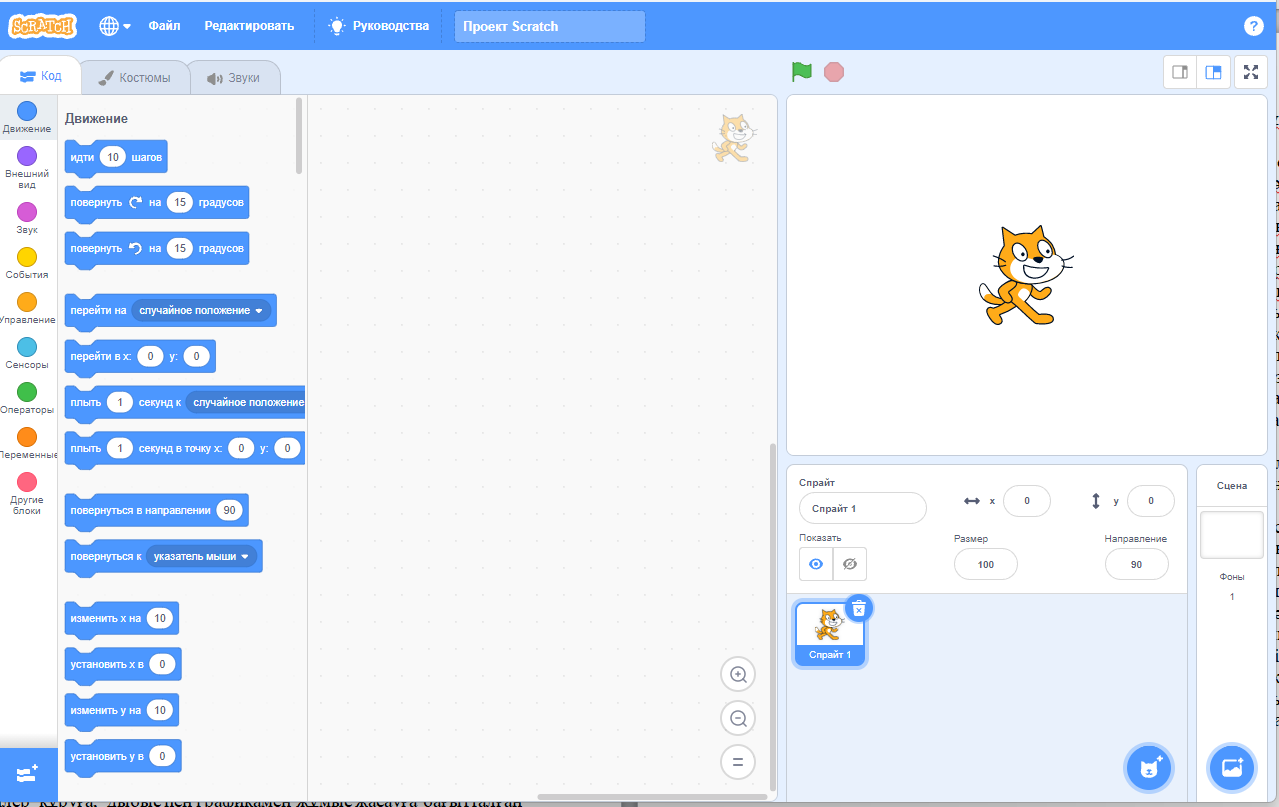Click the изменить x на block
Screen dimensions: 1279x807
point(121,619)
